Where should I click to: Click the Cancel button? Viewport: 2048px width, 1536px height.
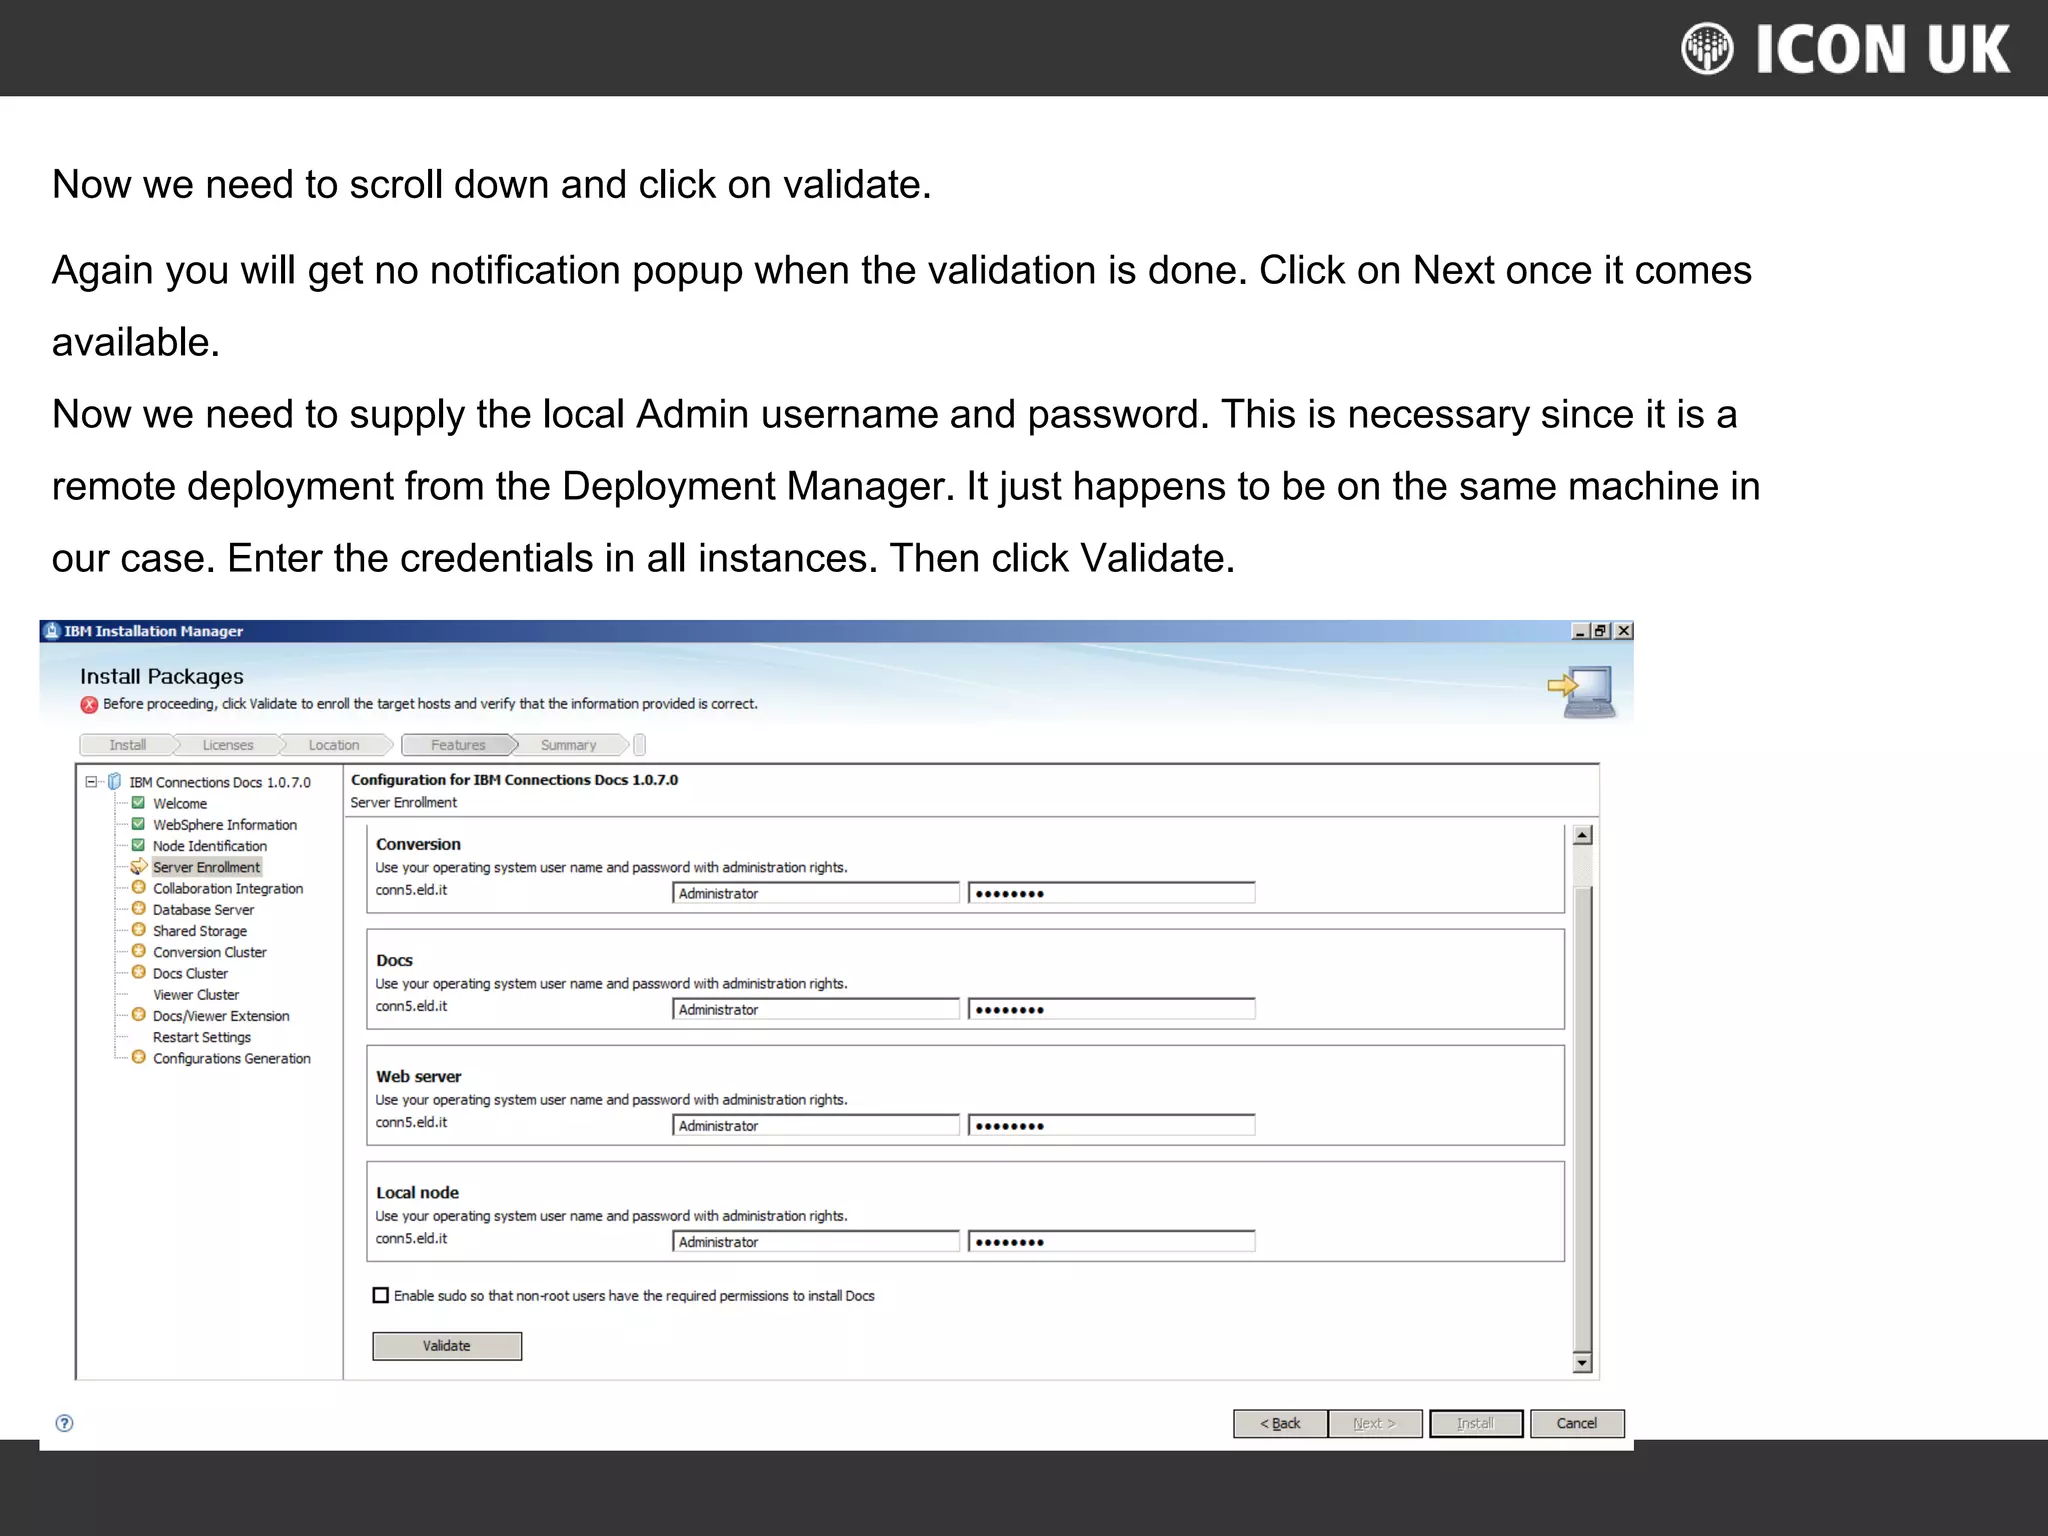tap(1577, 1423)
